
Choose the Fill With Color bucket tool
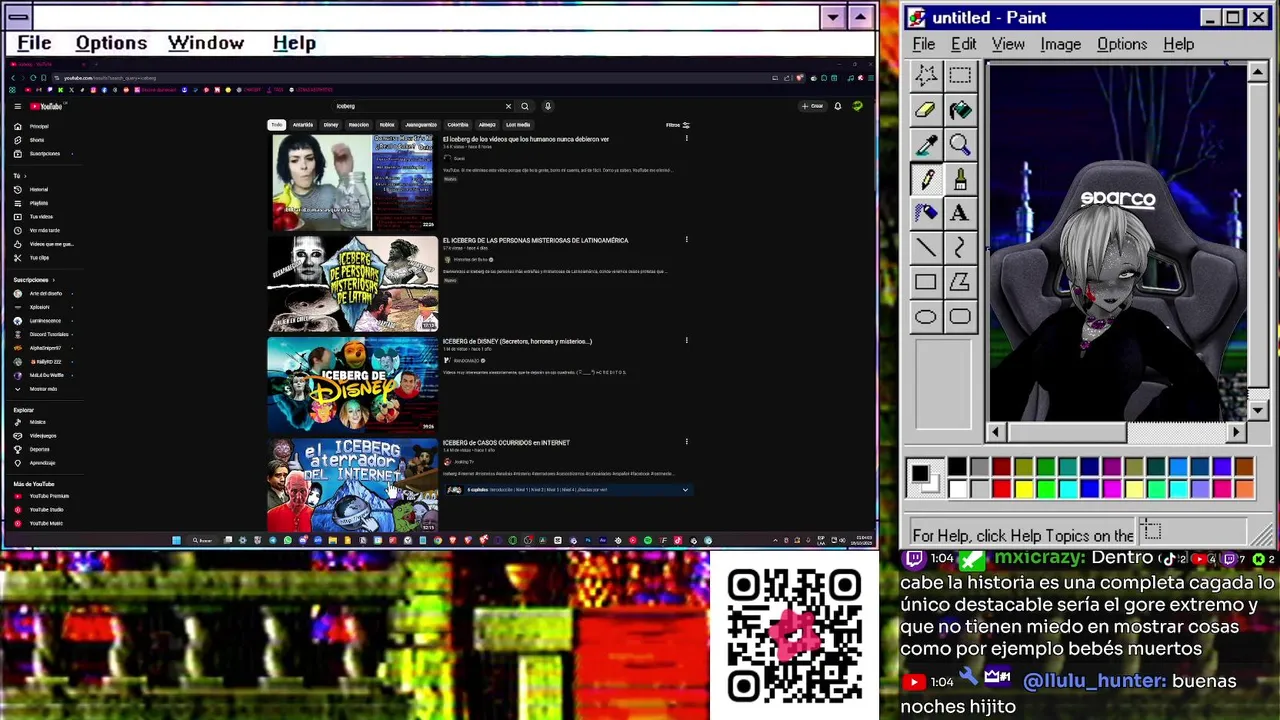click(x=960, y=111)
